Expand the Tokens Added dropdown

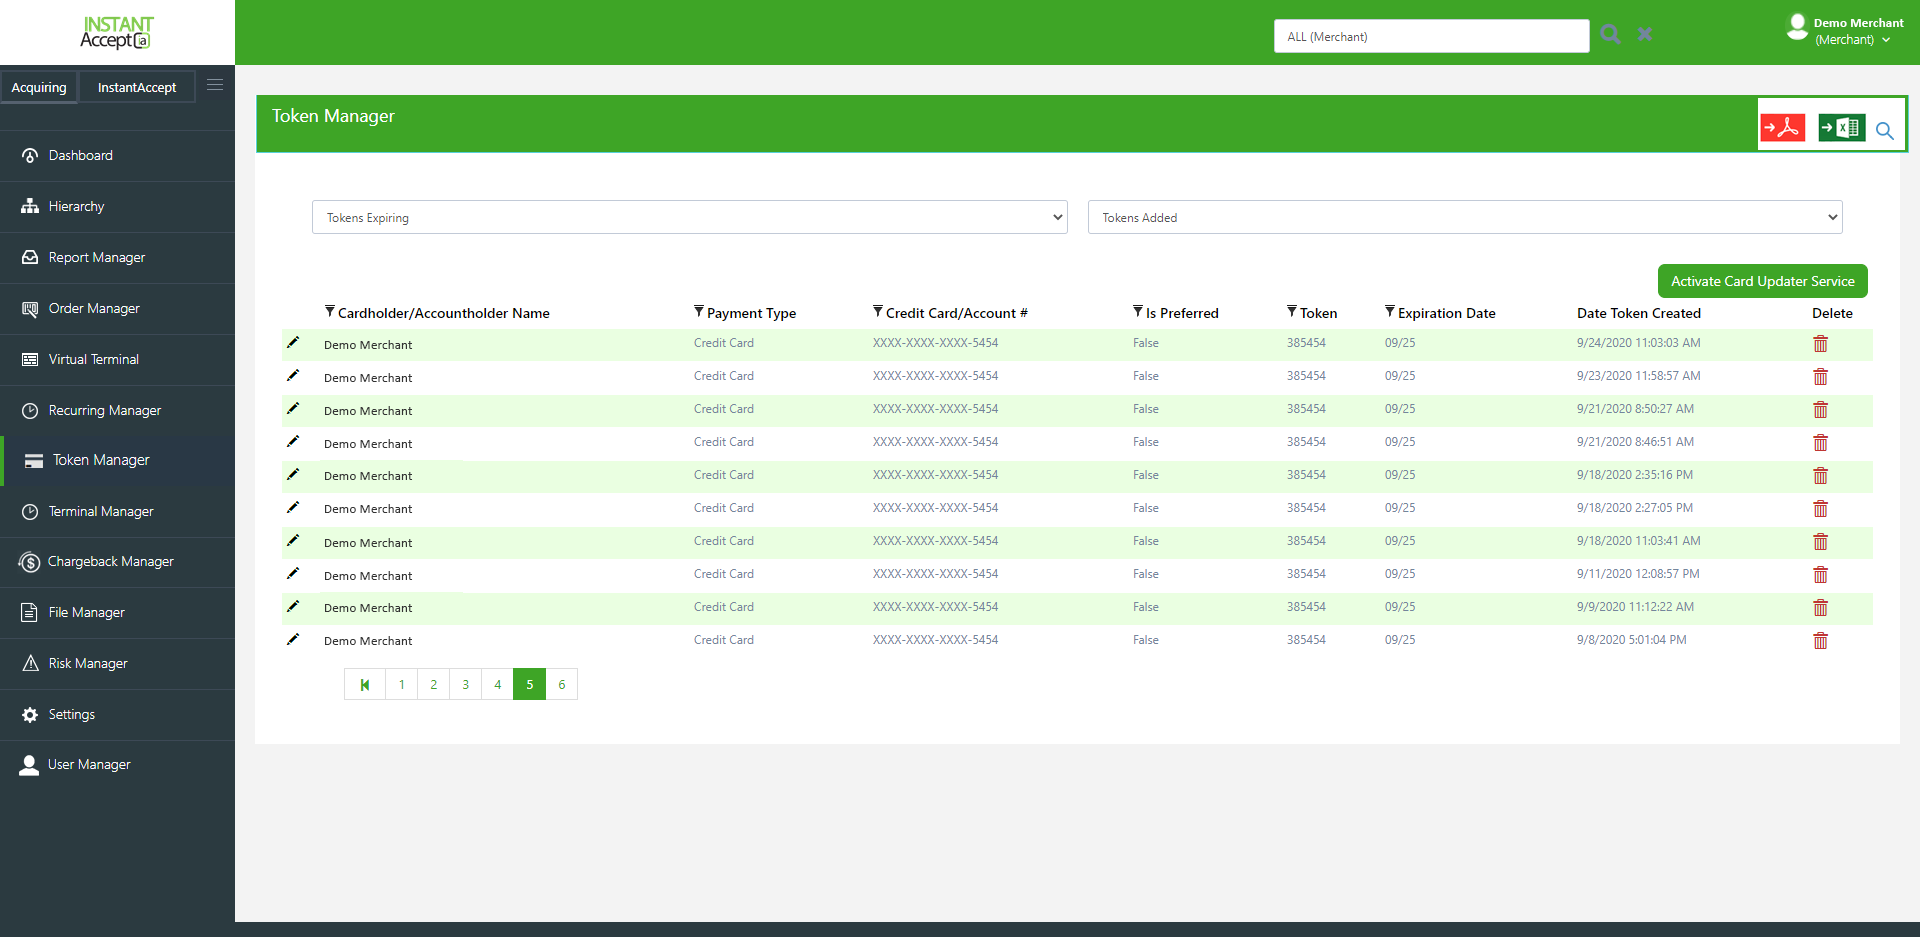pos(1464,217)
